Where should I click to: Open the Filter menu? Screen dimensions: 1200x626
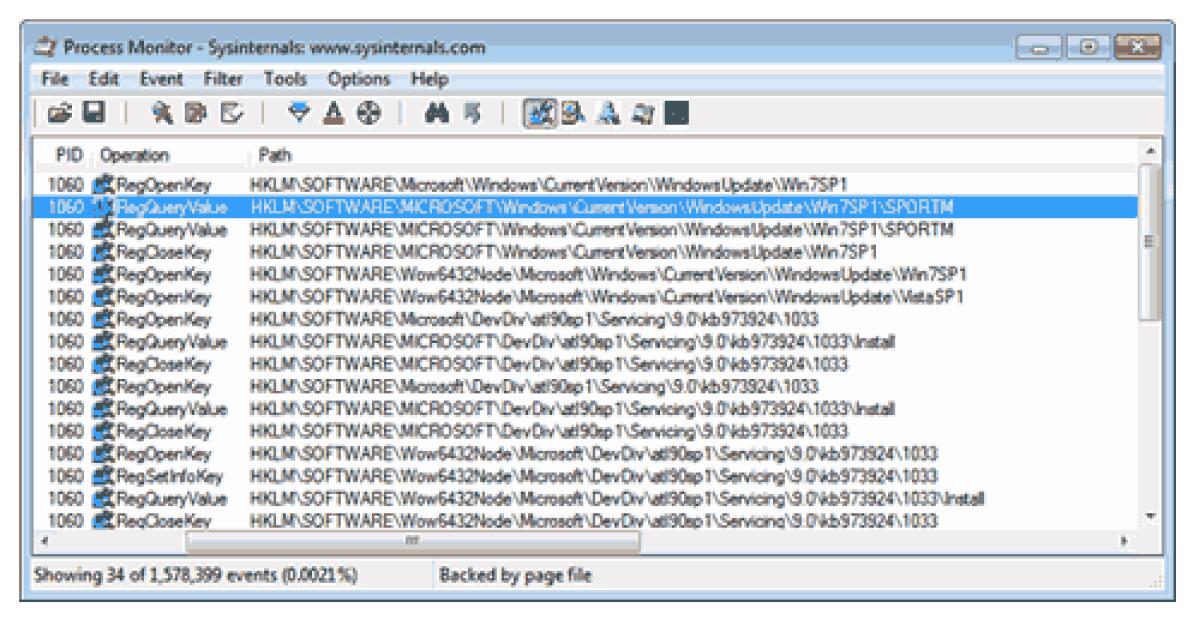(223, 79)
